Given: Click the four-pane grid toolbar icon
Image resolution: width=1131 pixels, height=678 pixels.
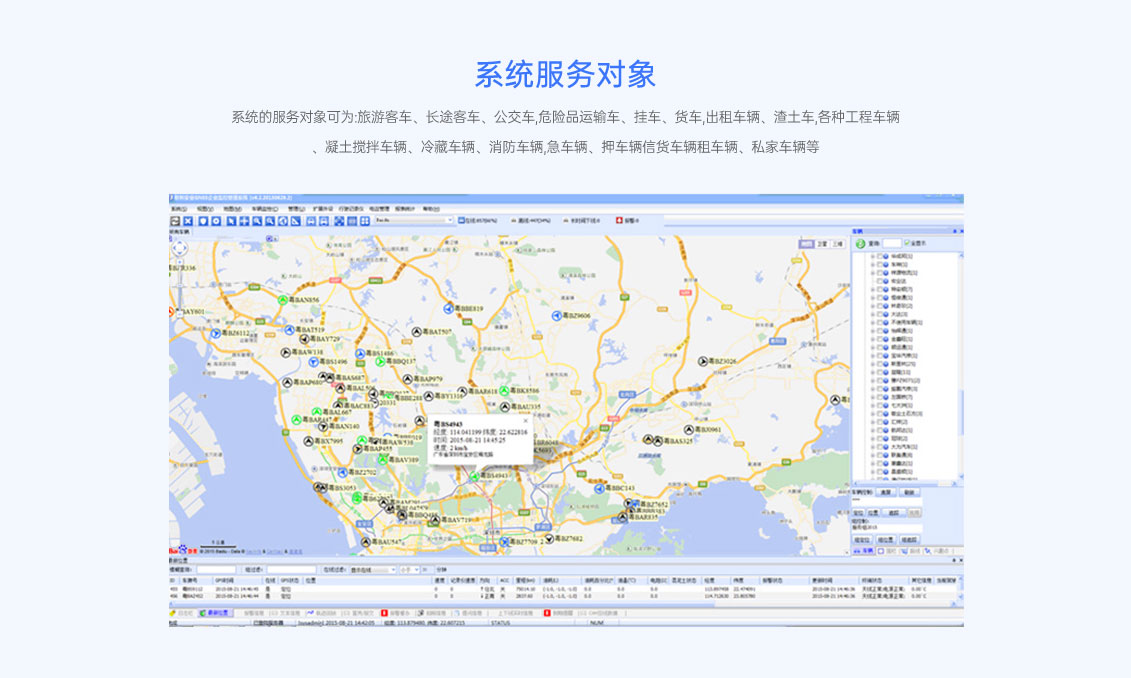Looking at the screenshot, I should (x=365, y=221).
